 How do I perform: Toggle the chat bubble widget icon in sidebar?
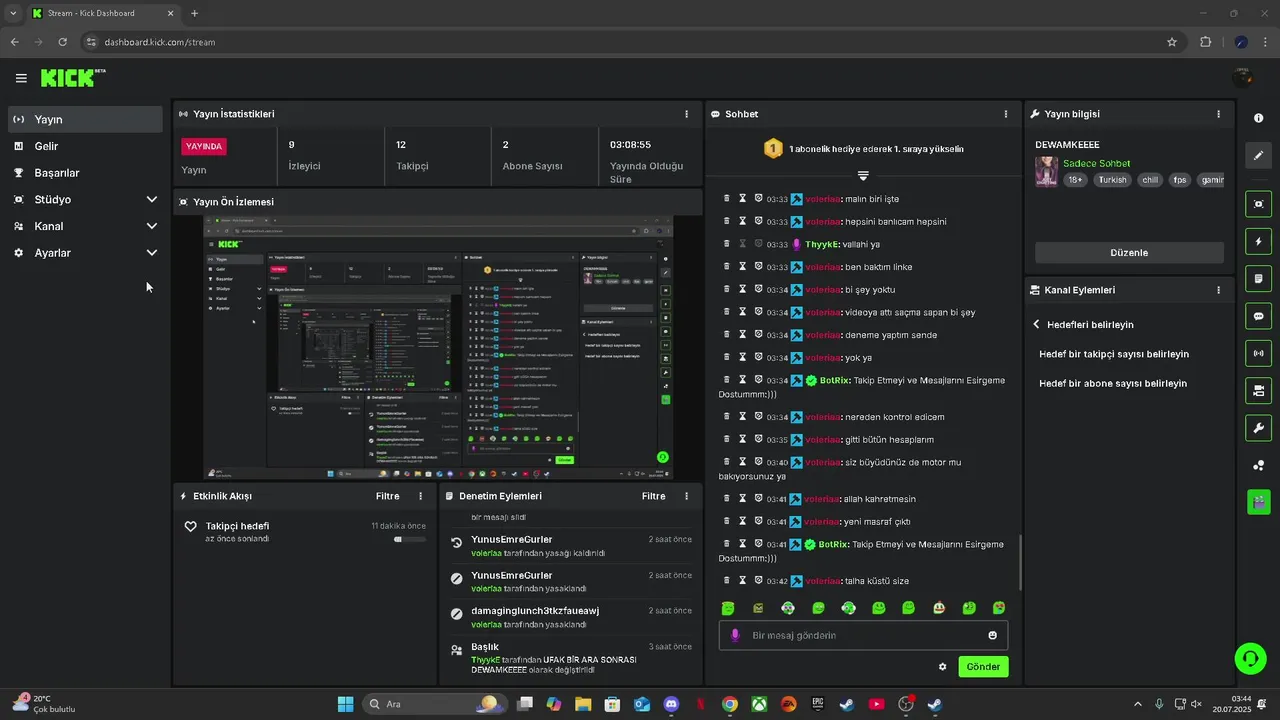click(x=1258, y=316)
